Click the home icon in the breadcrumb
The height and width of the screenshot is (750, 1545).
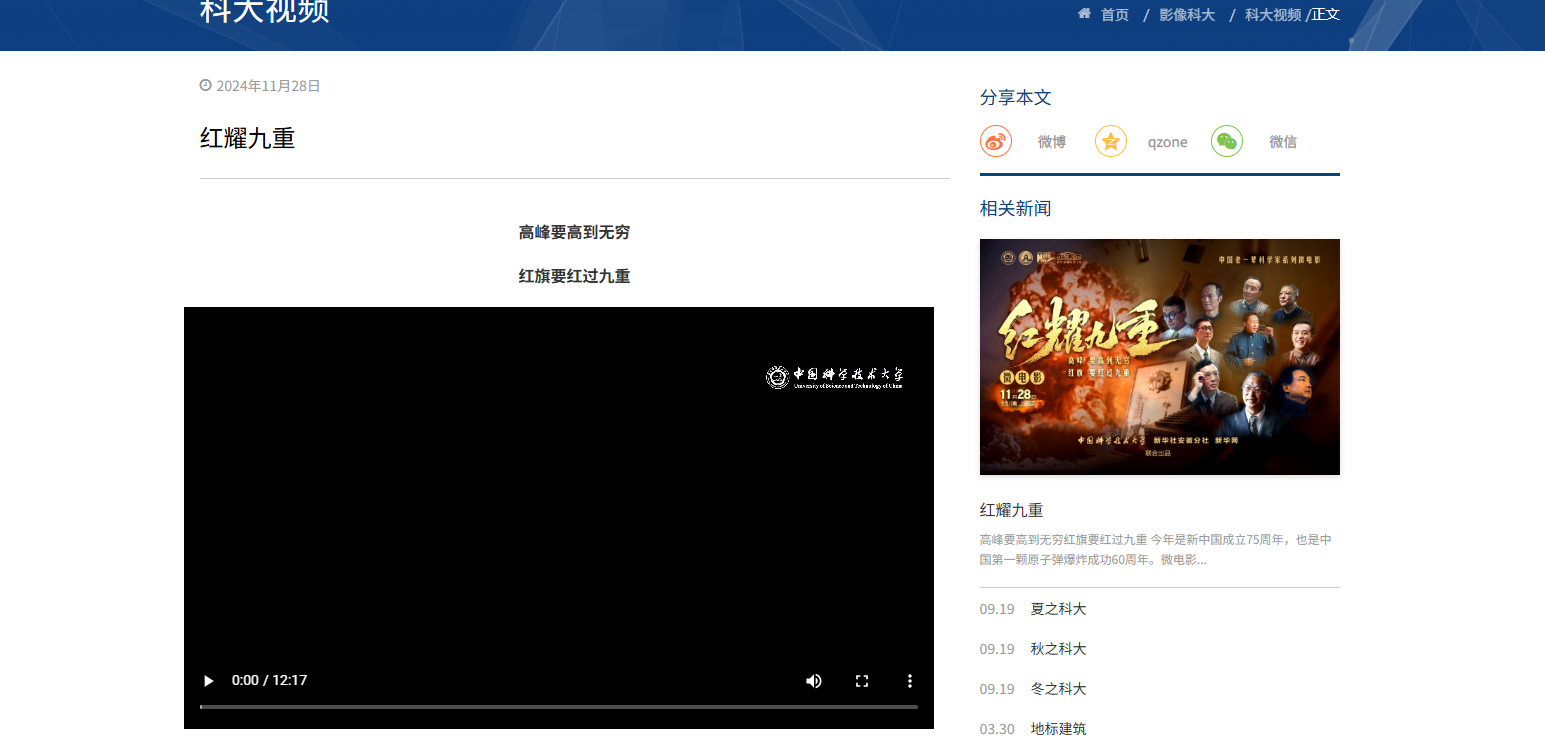1083,14
